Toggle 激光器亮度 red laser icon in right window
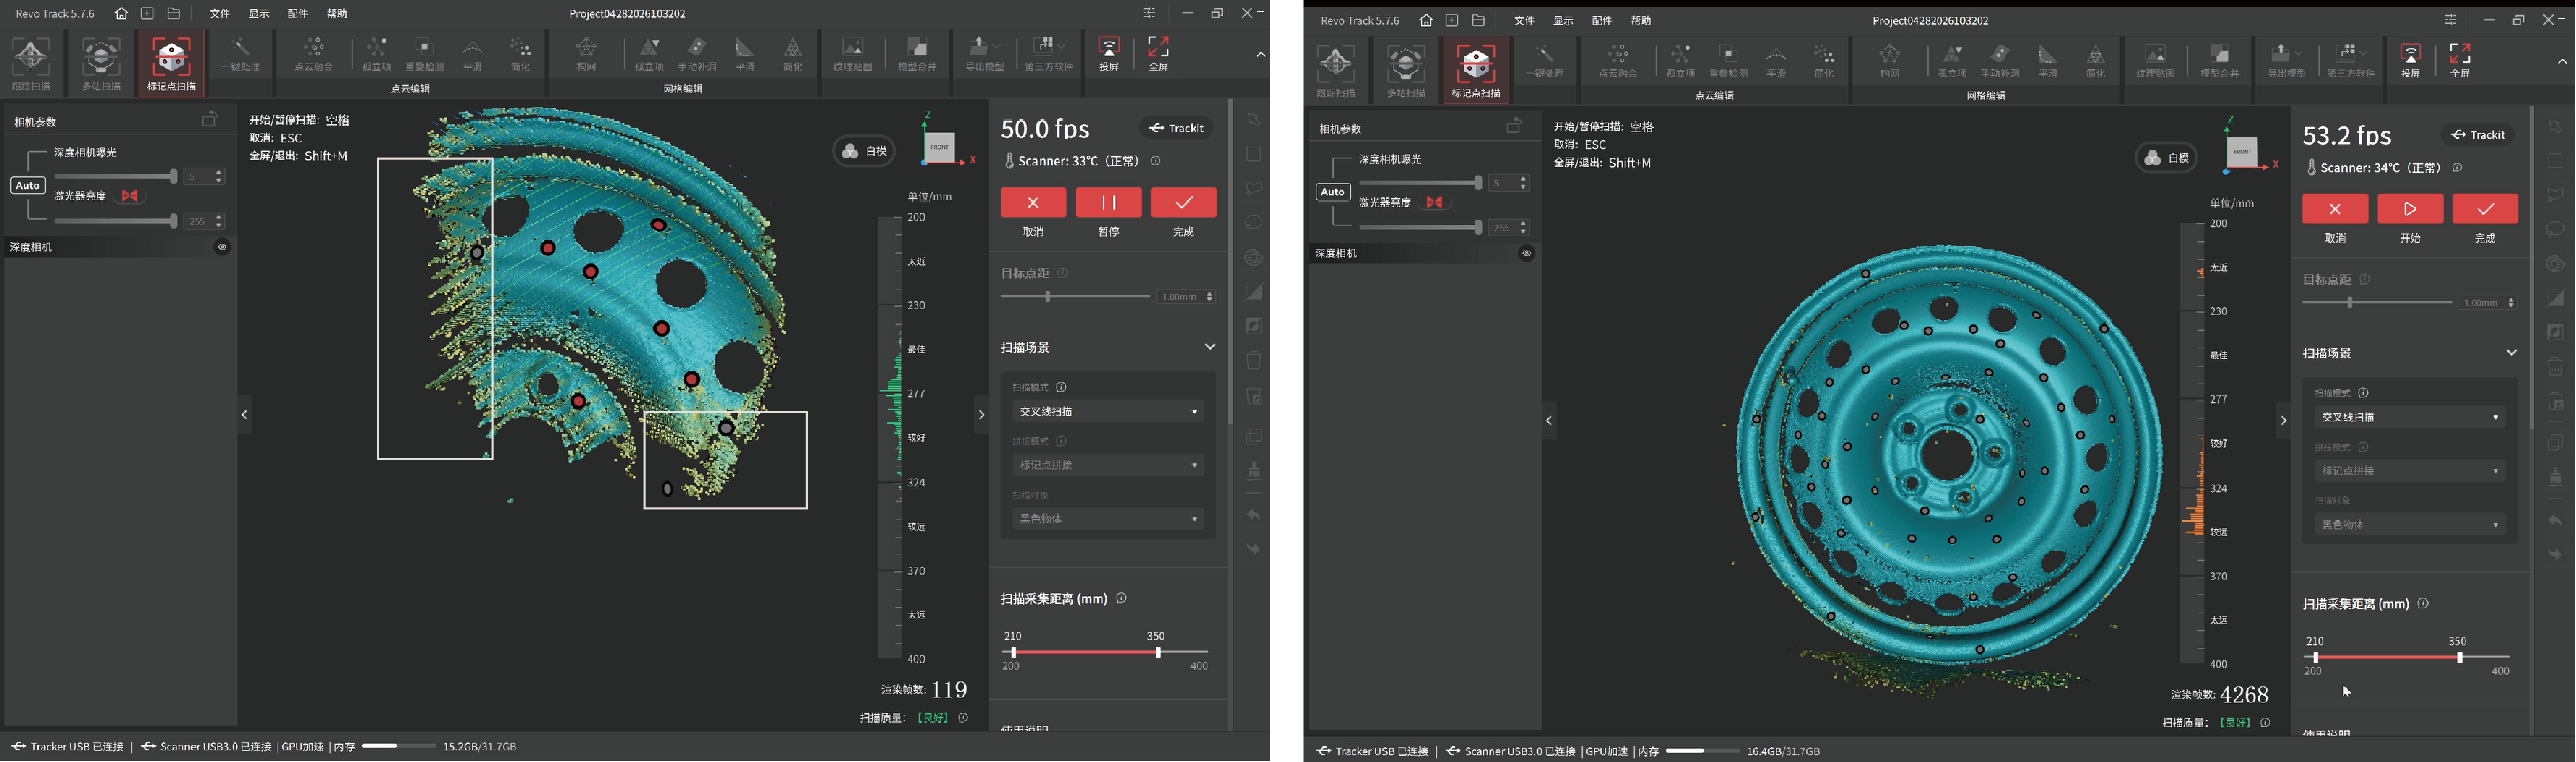This screenshot has width=2576, height=762. (1434, 202)
